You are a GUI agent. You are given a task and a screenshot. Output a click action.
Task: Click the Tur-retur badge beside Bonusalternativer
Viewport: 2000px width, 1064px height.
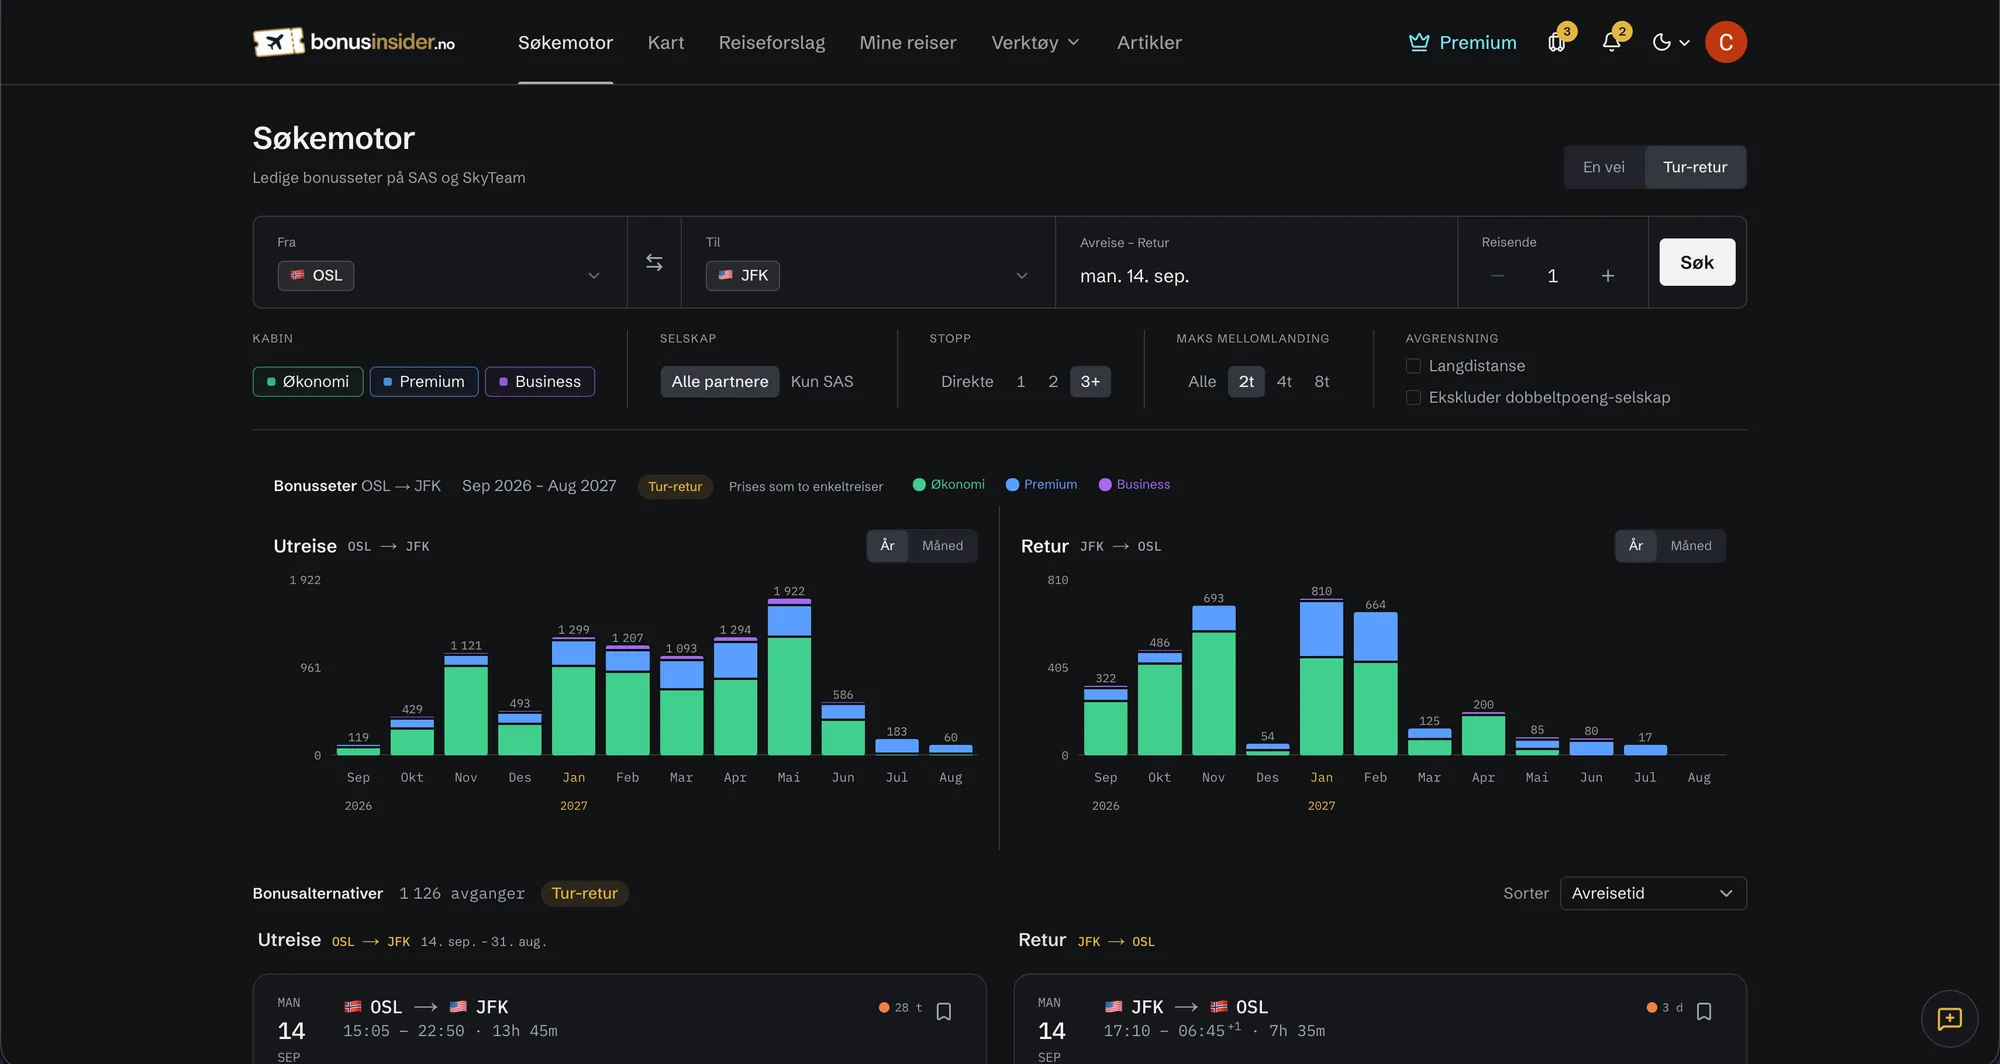click(585, 893)
